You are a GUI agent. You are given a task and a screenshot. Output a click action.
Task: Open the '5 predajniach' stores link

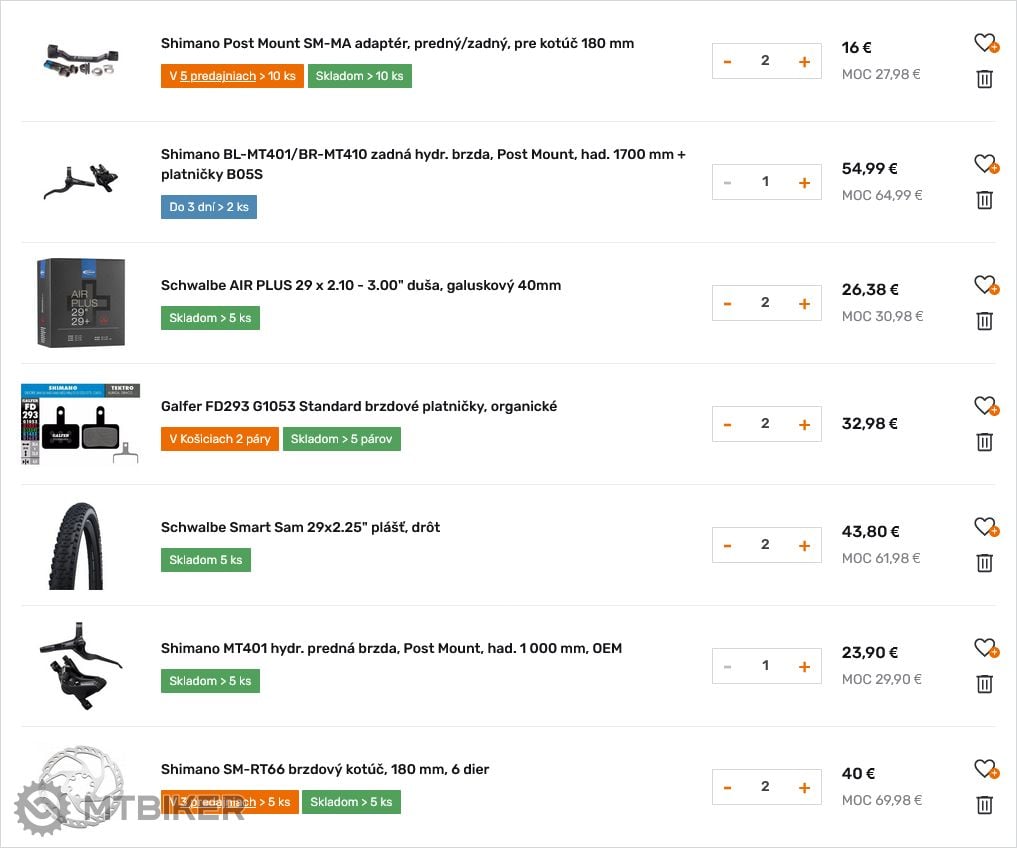click(218, 76)
